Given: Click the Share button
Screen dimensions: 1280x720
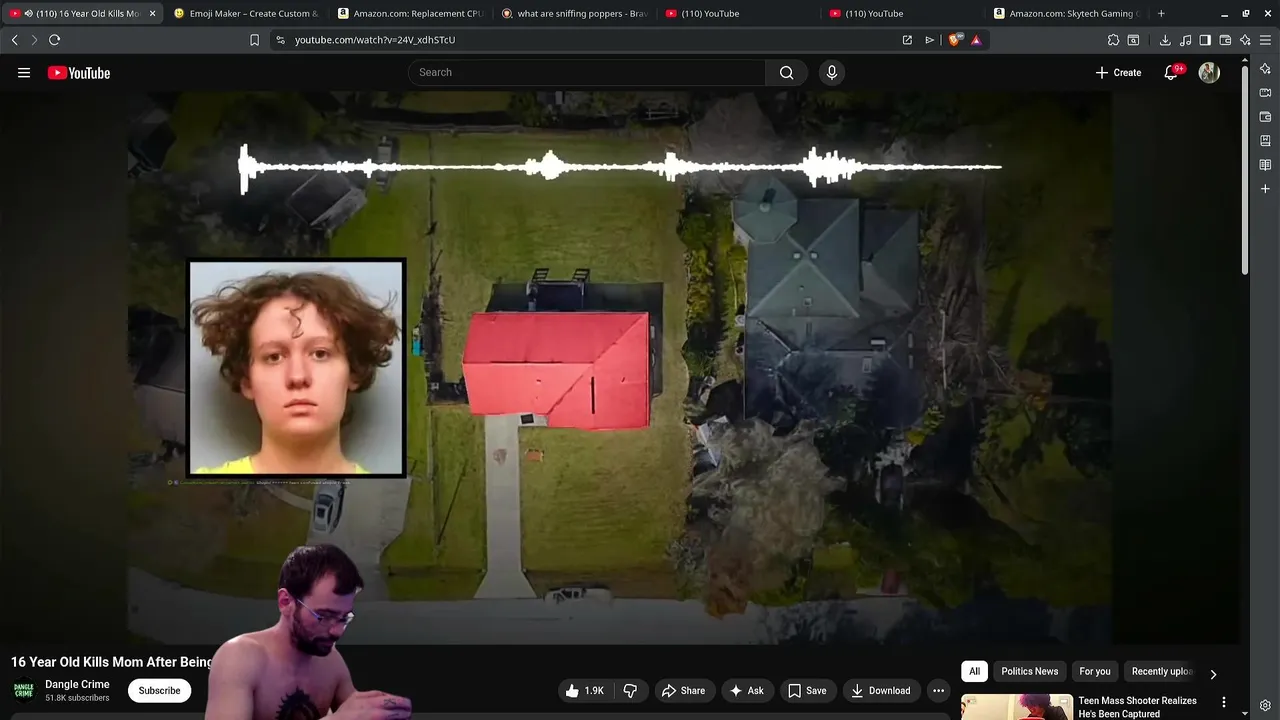Looking at the screenshot, I should [x=684, y=690].
